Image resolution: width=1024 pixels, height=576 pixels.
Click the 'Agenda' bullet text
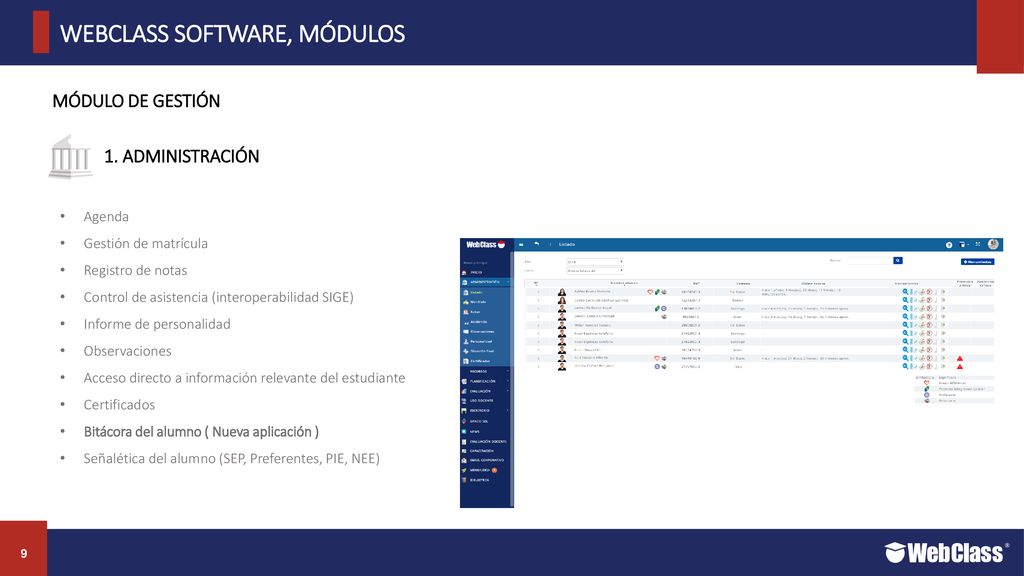click(106, 217)
